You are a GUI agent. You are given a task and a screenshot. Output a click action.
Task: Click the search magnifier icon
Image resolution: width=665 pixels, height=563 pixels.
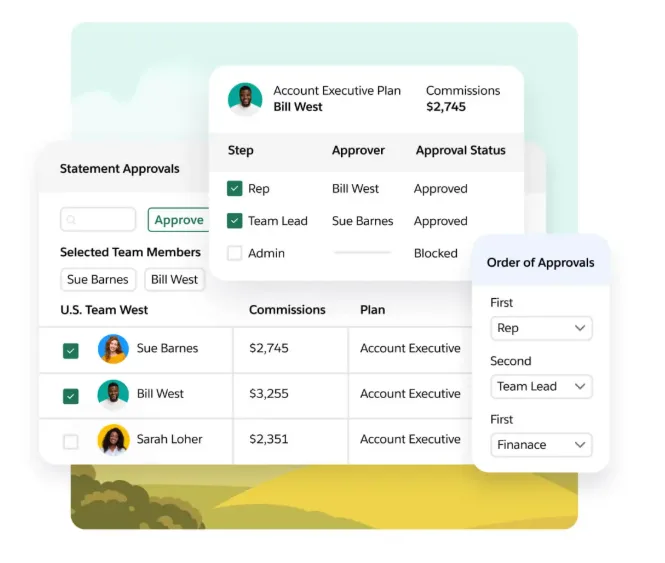71,220
